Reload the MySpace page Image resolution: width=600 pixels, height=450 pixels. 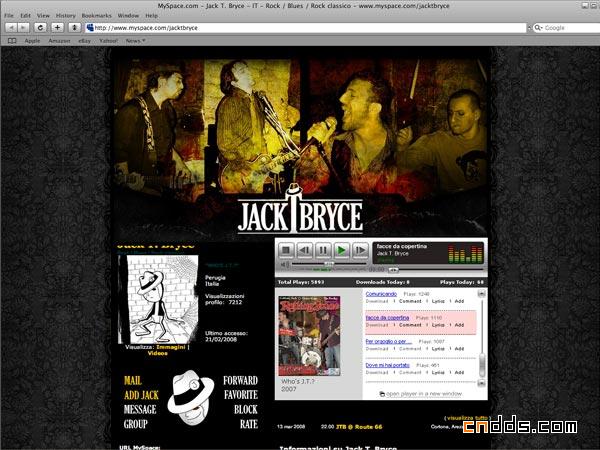[x=40, y=28]
